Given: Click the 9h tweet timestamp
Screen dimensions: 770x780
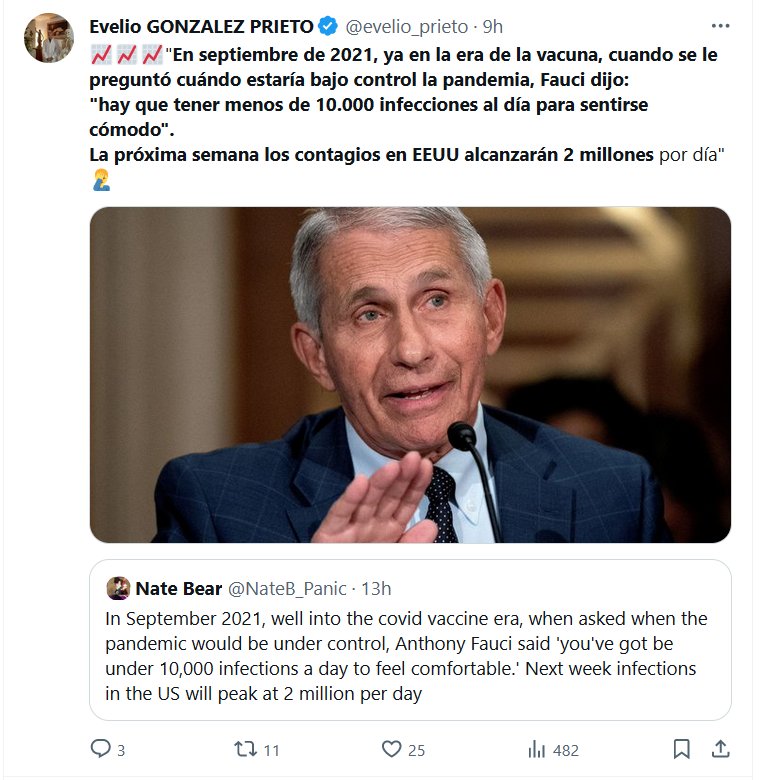Looking at the screenshot, I should (x=493, y=26).
